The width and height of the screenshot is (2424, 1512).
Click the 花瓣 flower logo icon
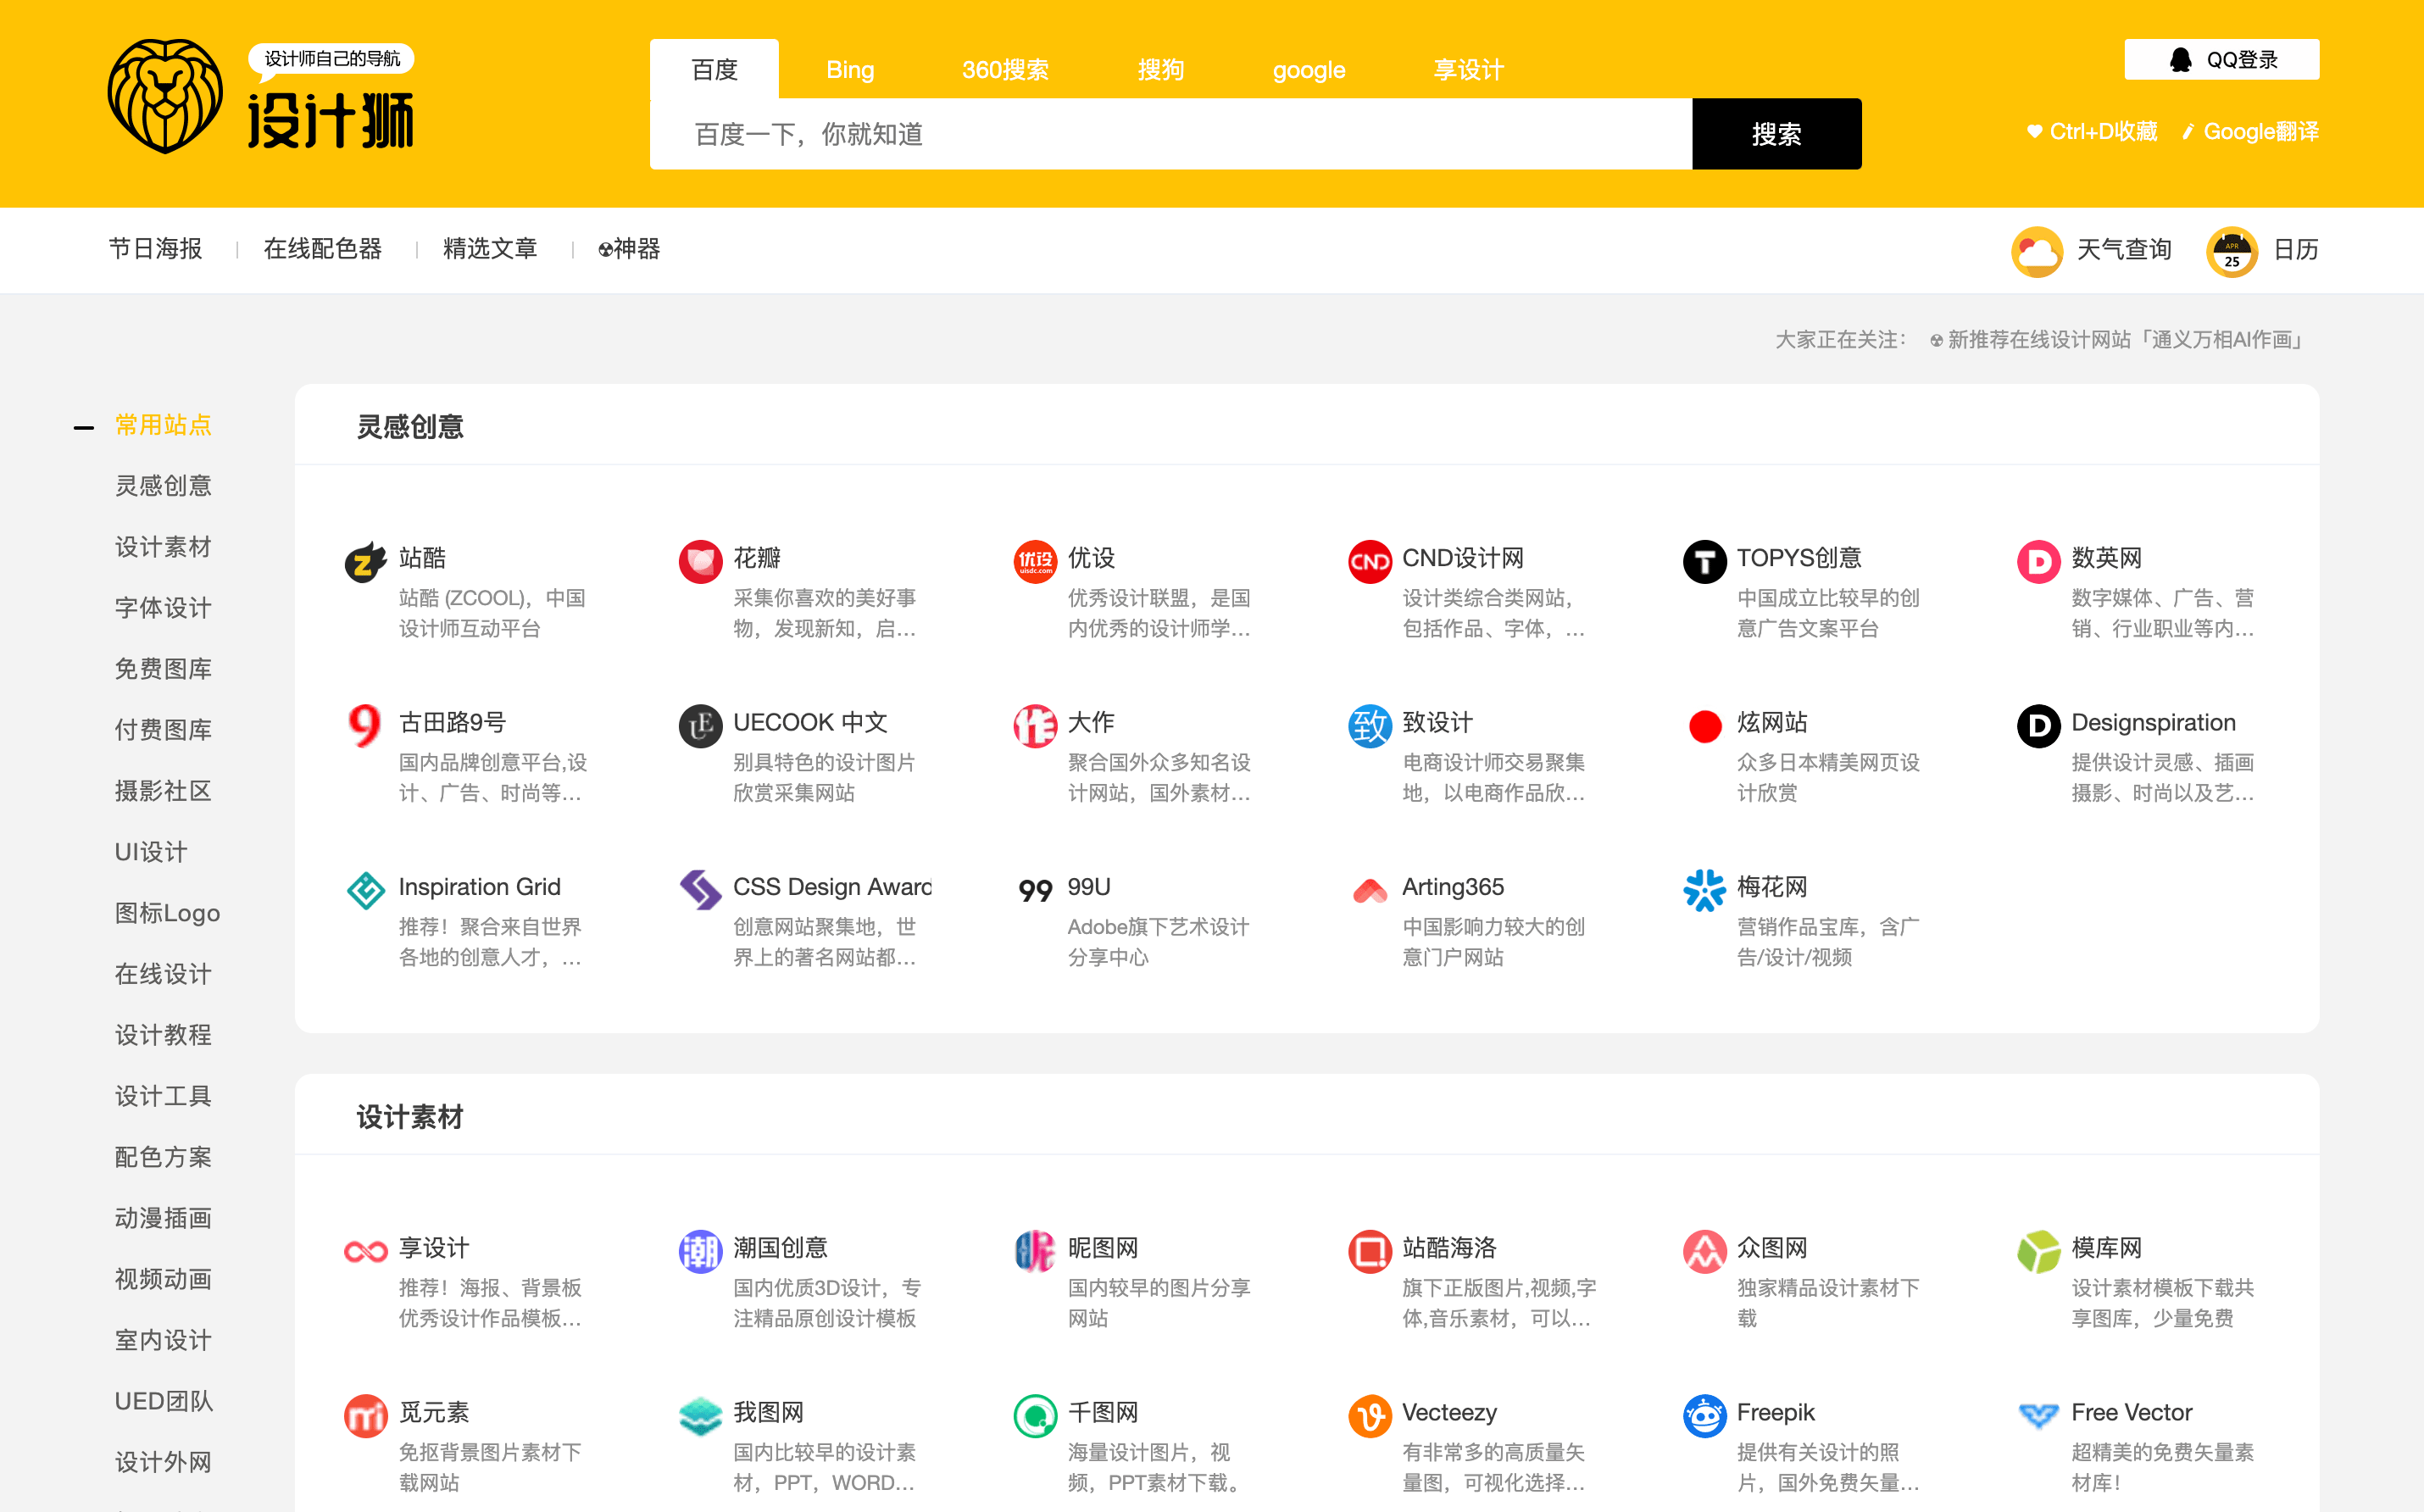coord(700,561)
